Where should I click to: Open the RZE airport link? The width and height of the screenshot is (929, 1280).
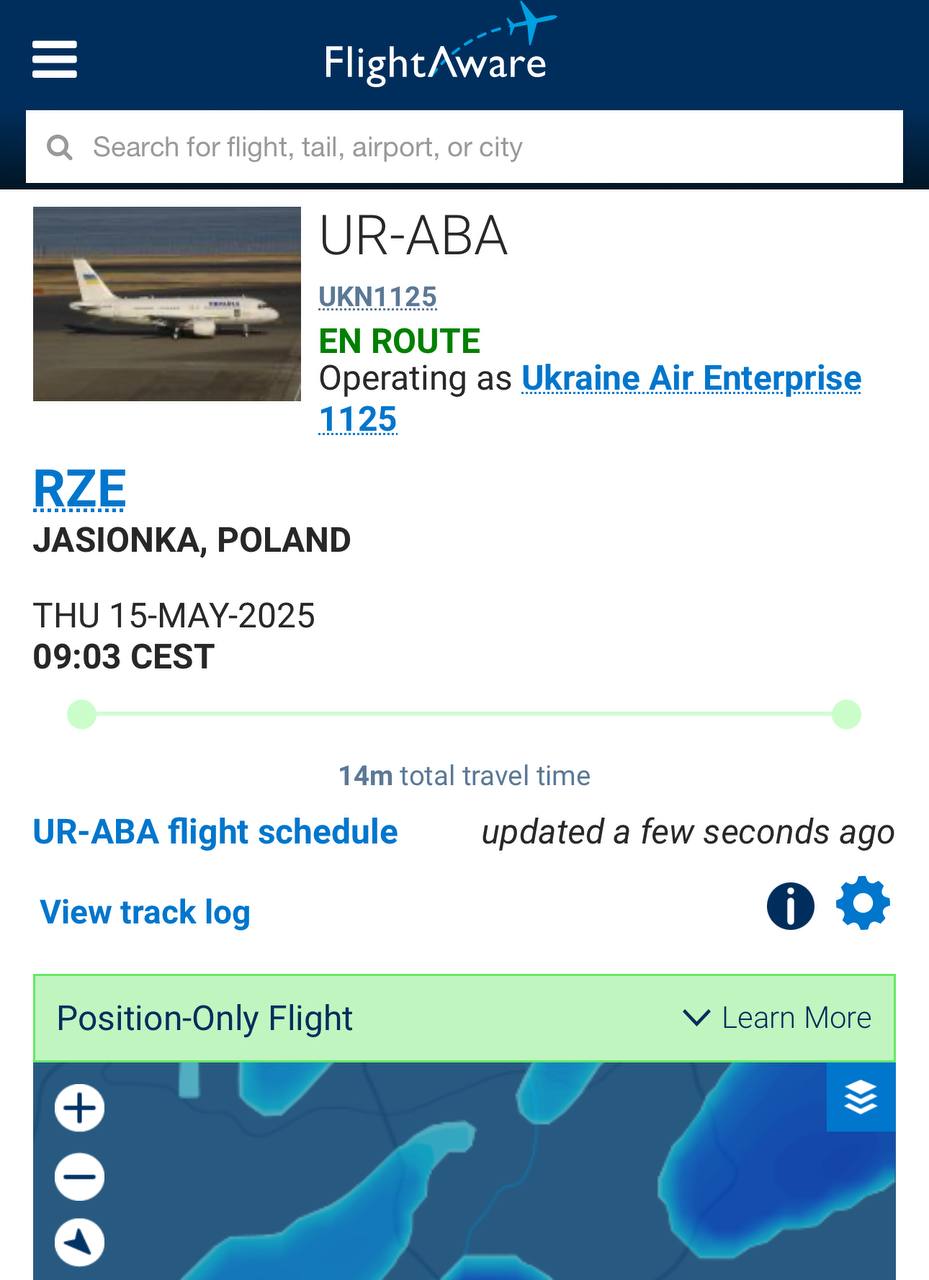tap(79, 489)
